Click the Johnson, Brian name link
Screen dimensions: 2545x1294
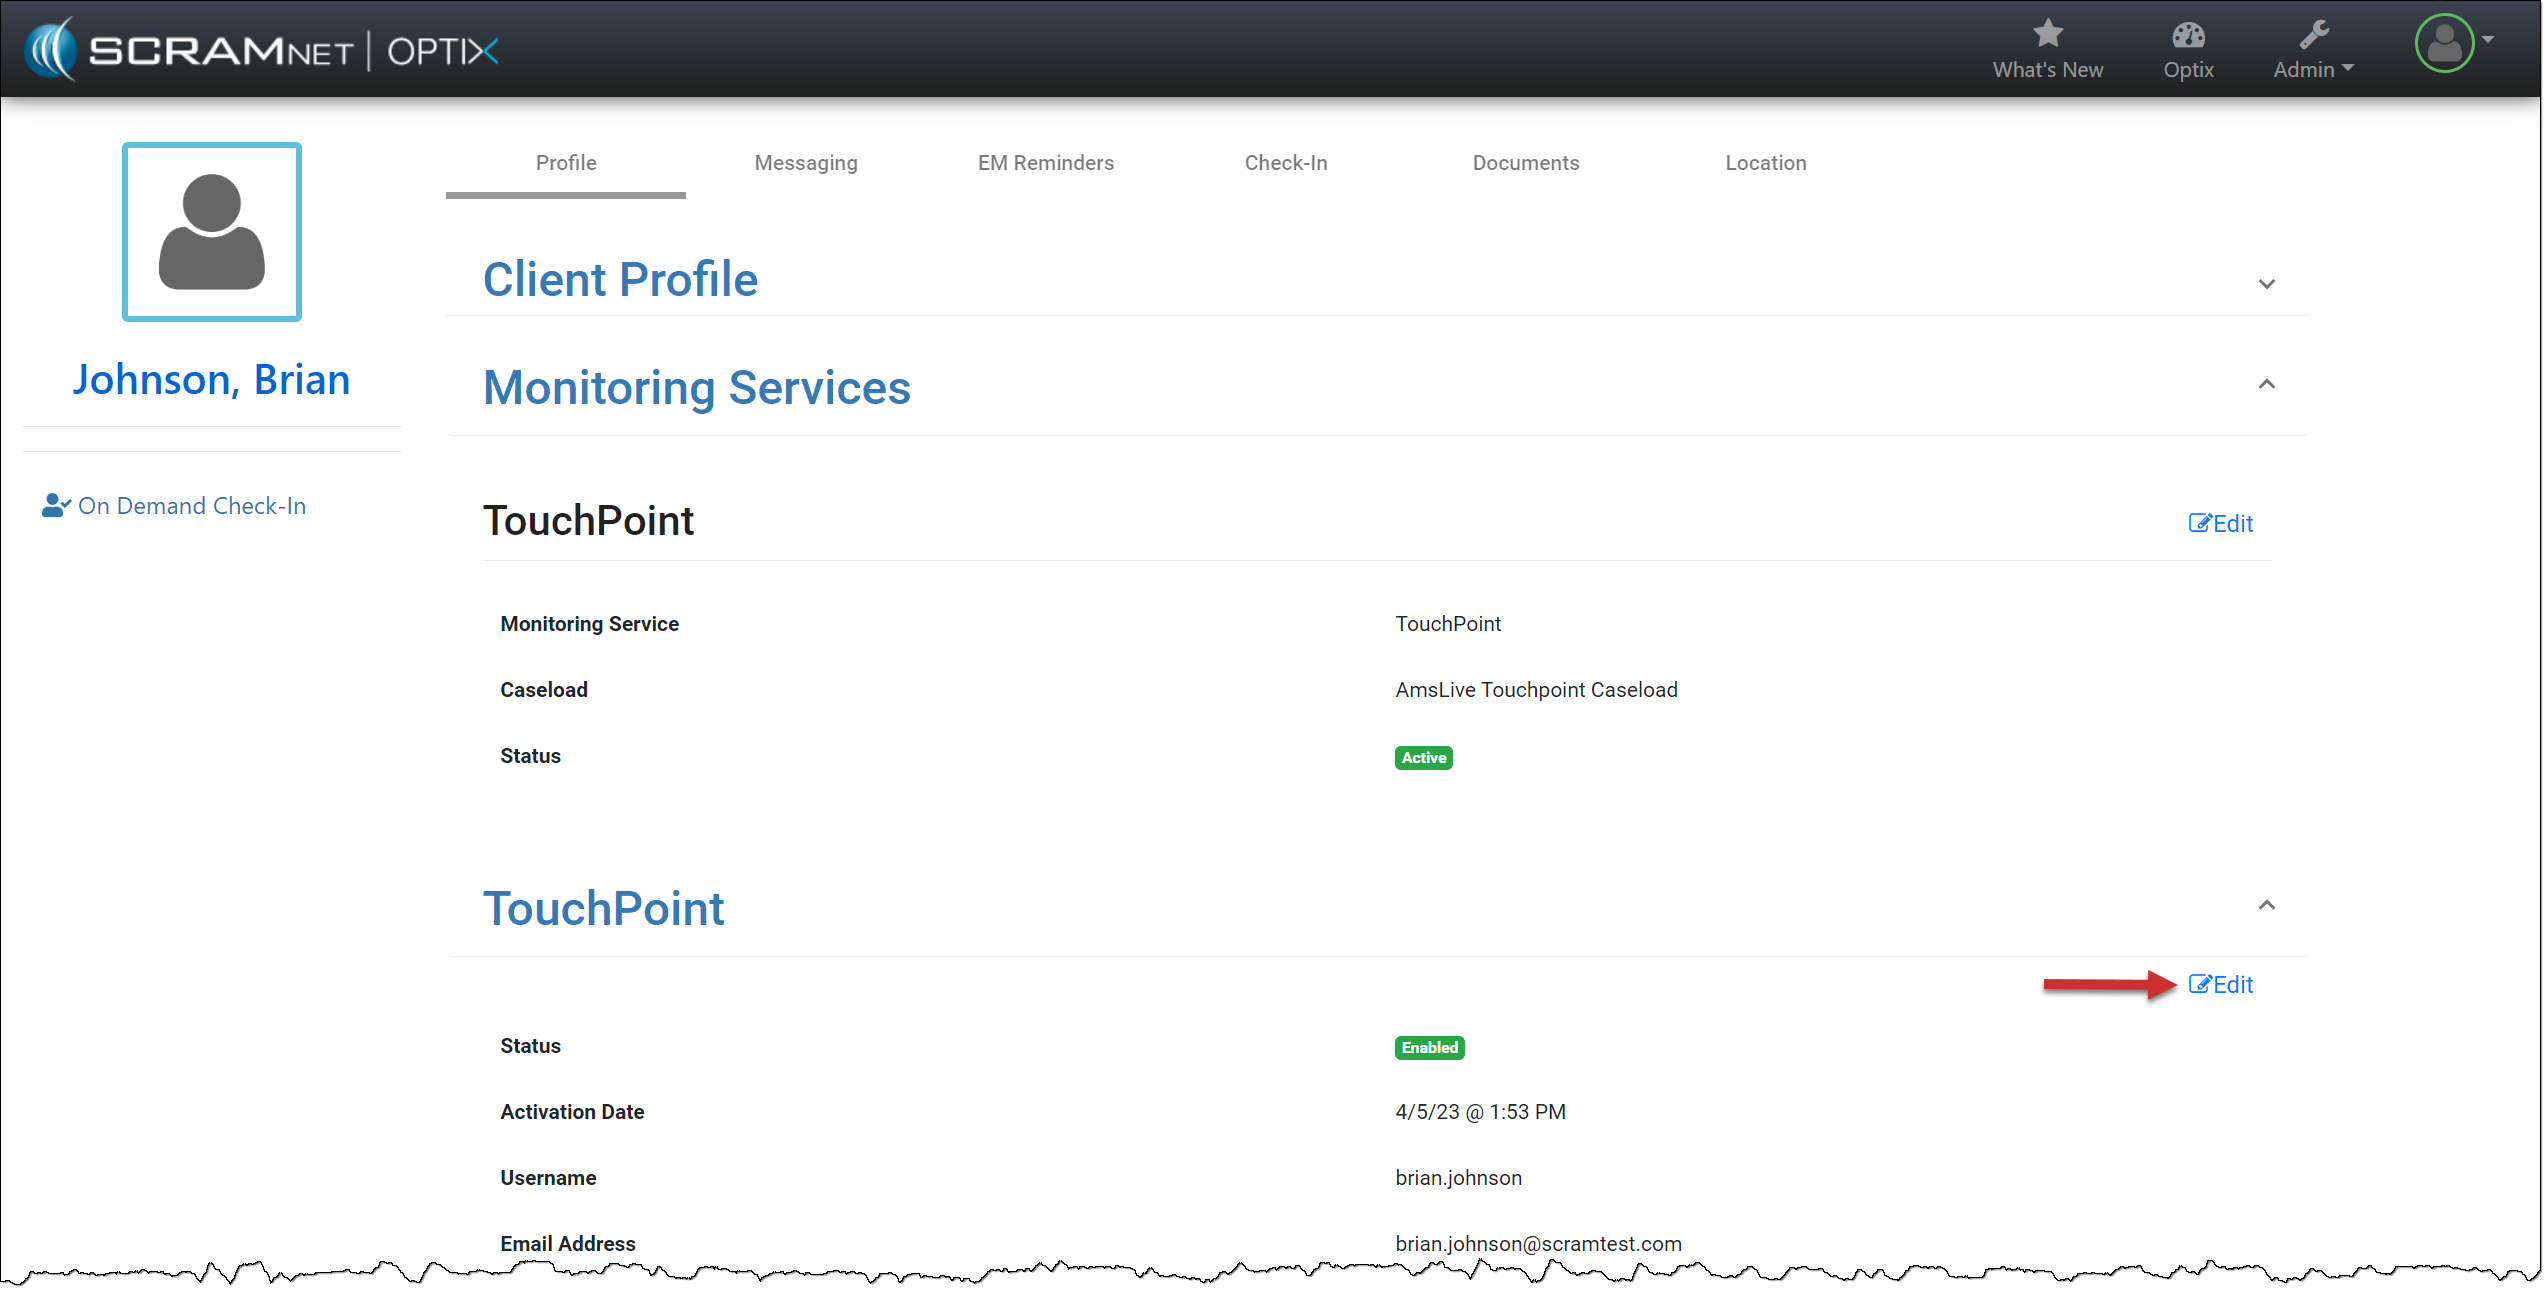coord(211,380)
